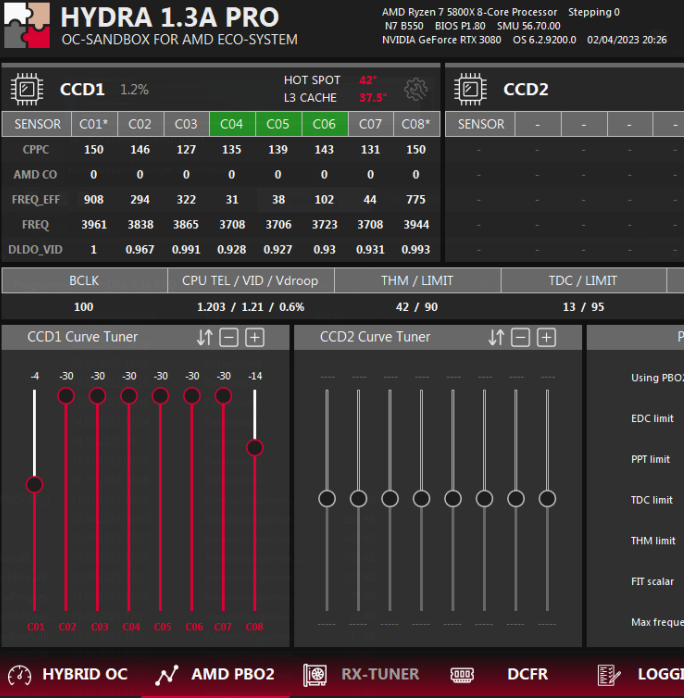Click the CCD2 SENSOR header
Screen dimensions: 684x698
coord(481,124)
